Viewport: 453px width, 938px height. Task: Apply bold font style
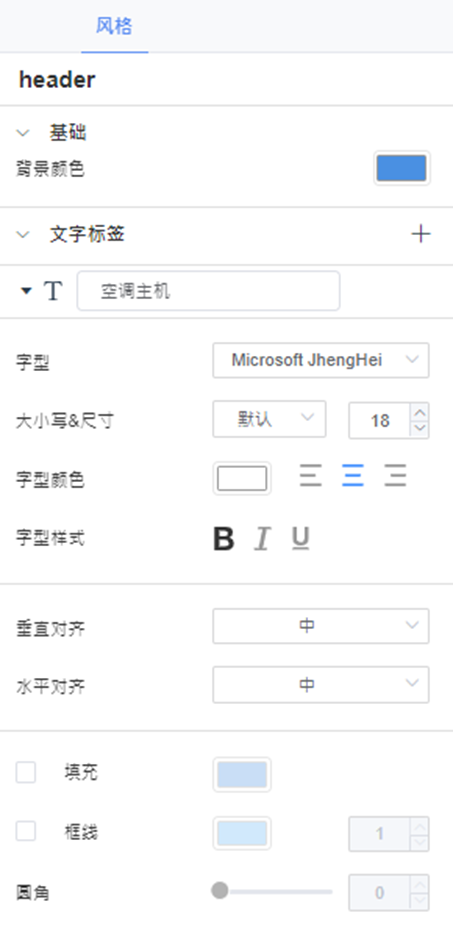click(224, 539)
